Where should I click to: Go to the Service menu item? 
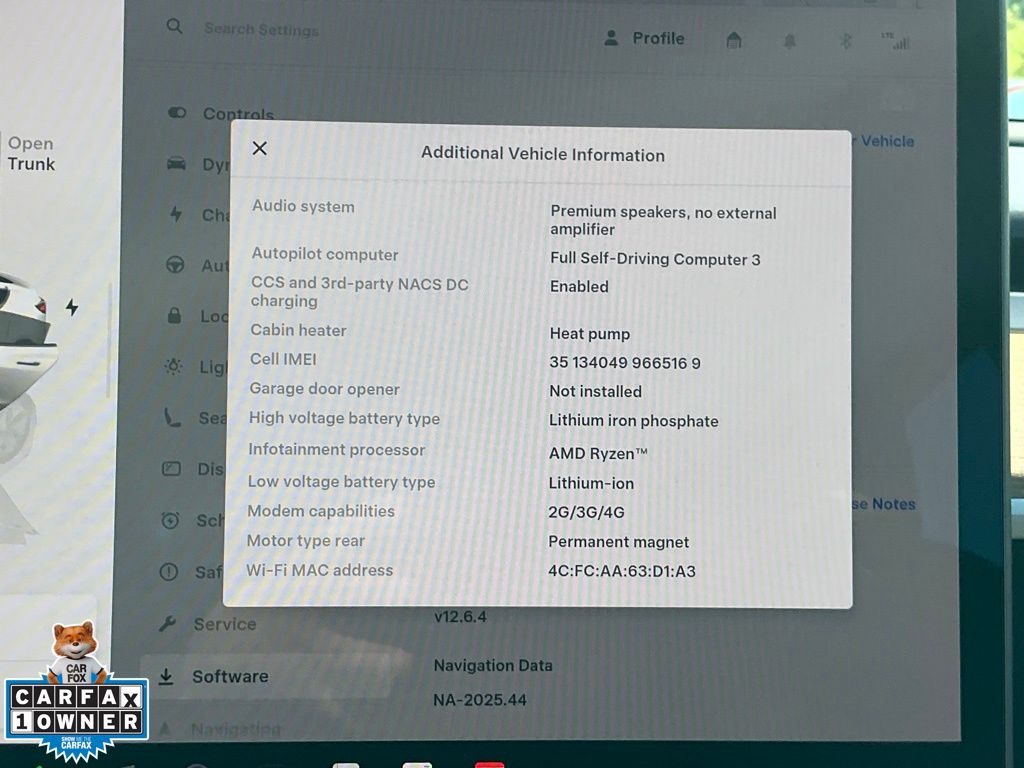[x=223, y=624]
